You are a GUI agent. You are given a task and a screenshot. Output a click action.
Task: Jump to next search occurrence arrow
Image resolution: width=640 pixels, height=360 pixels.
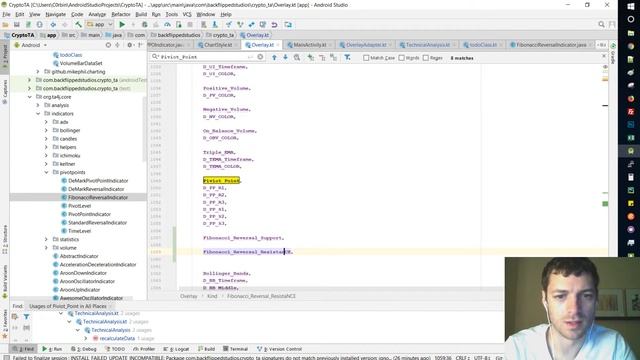285,58
